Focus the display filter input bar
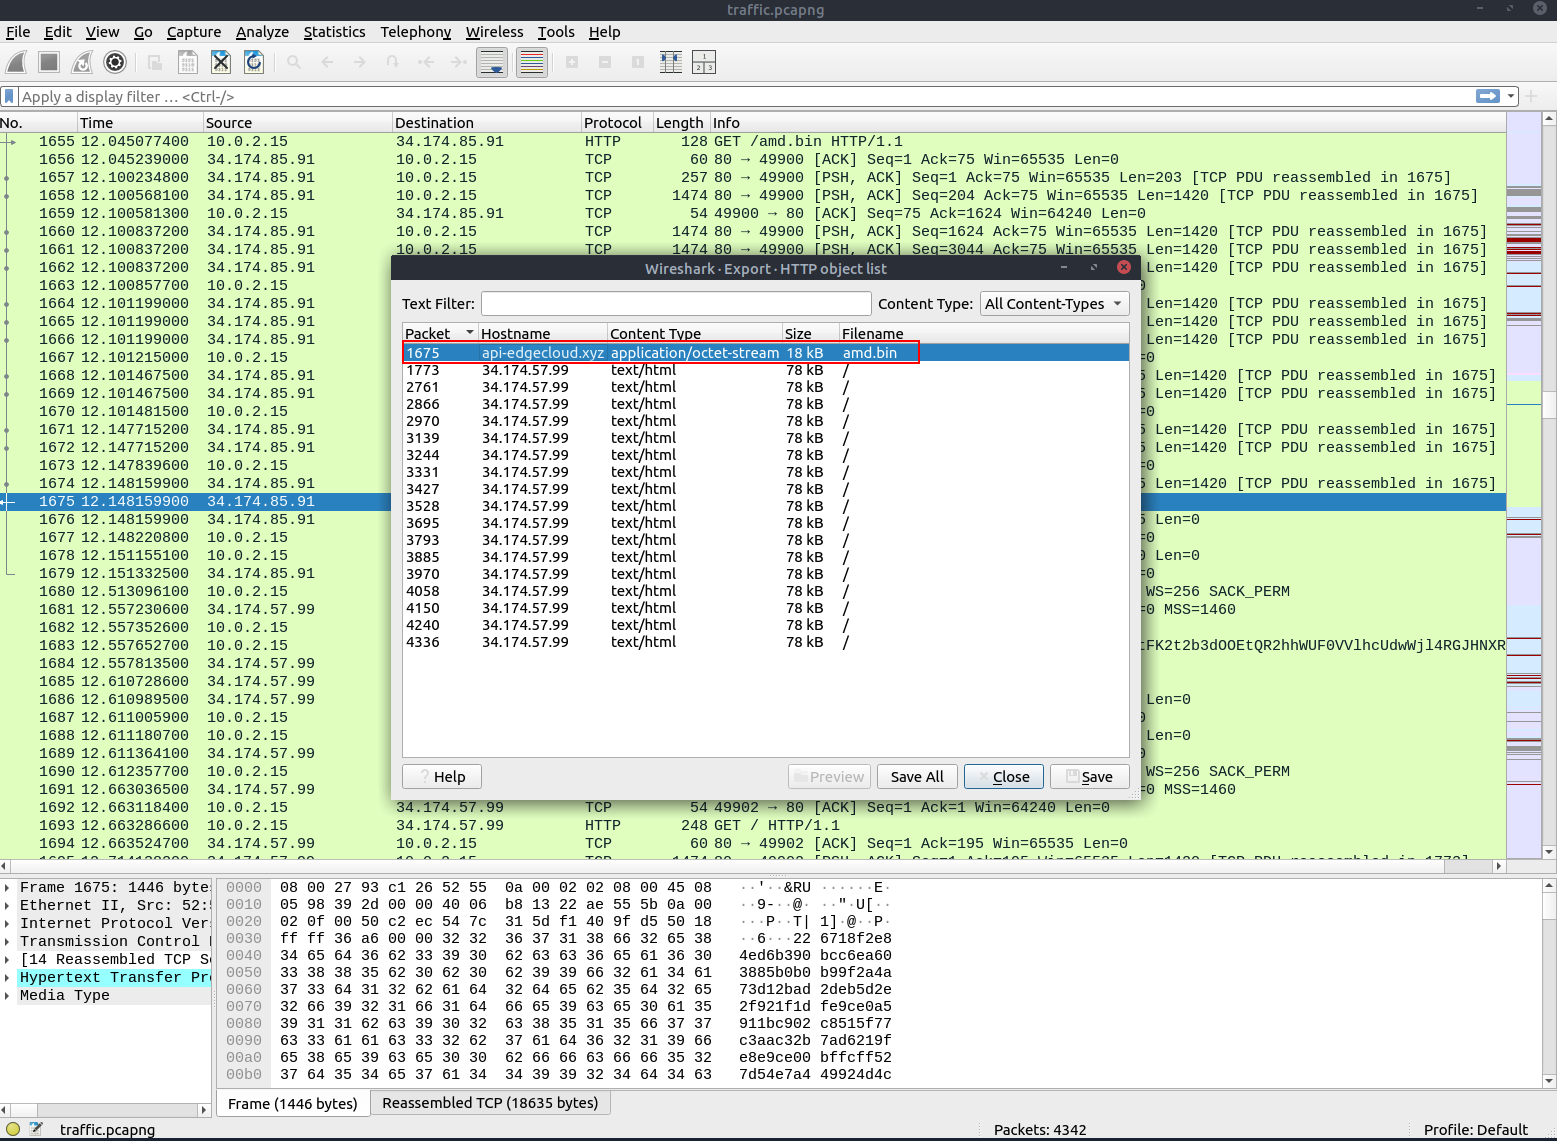 (746, 96)
